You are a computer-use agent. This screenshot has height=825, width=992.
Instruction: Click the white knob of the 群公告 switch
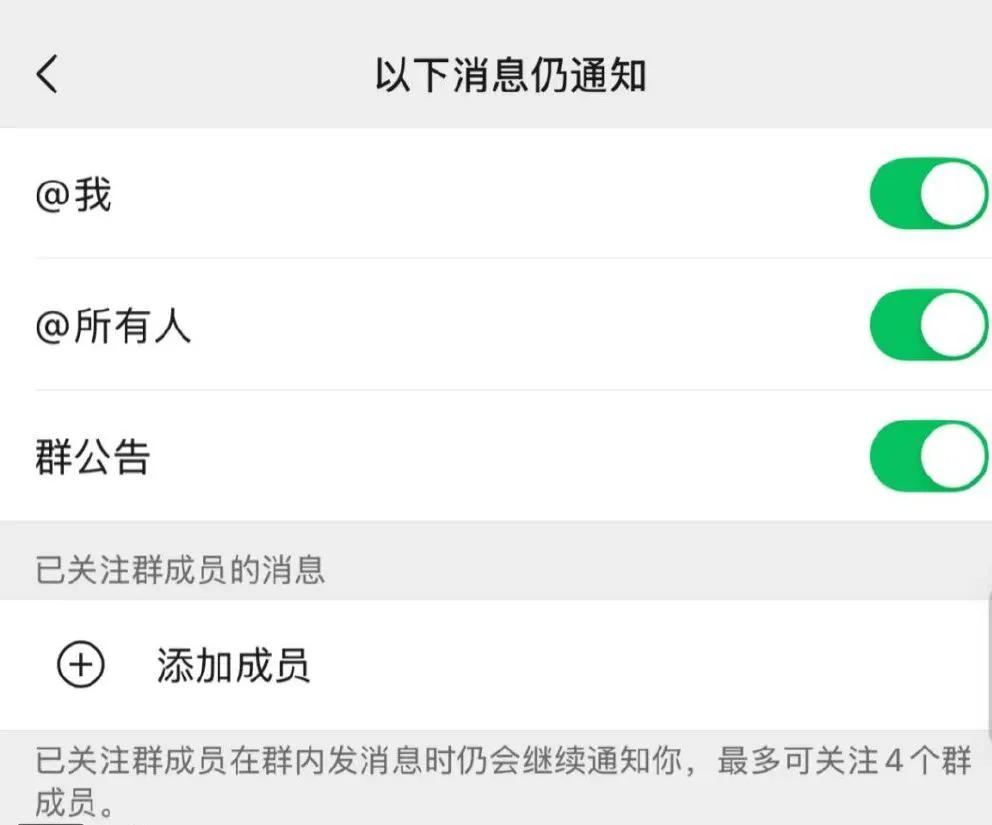click(x=953, y=456)
